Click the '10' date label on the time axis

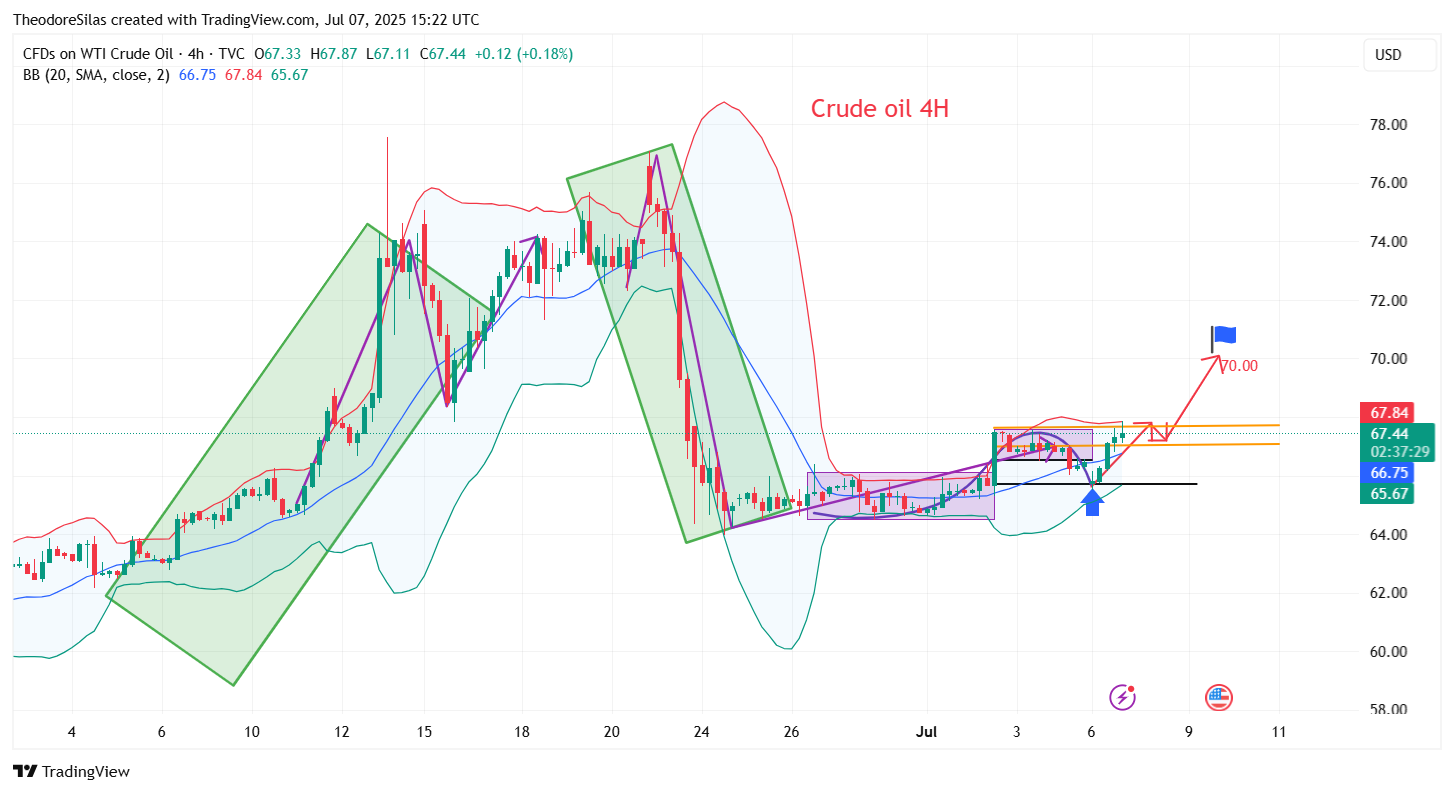click(252, 732)
